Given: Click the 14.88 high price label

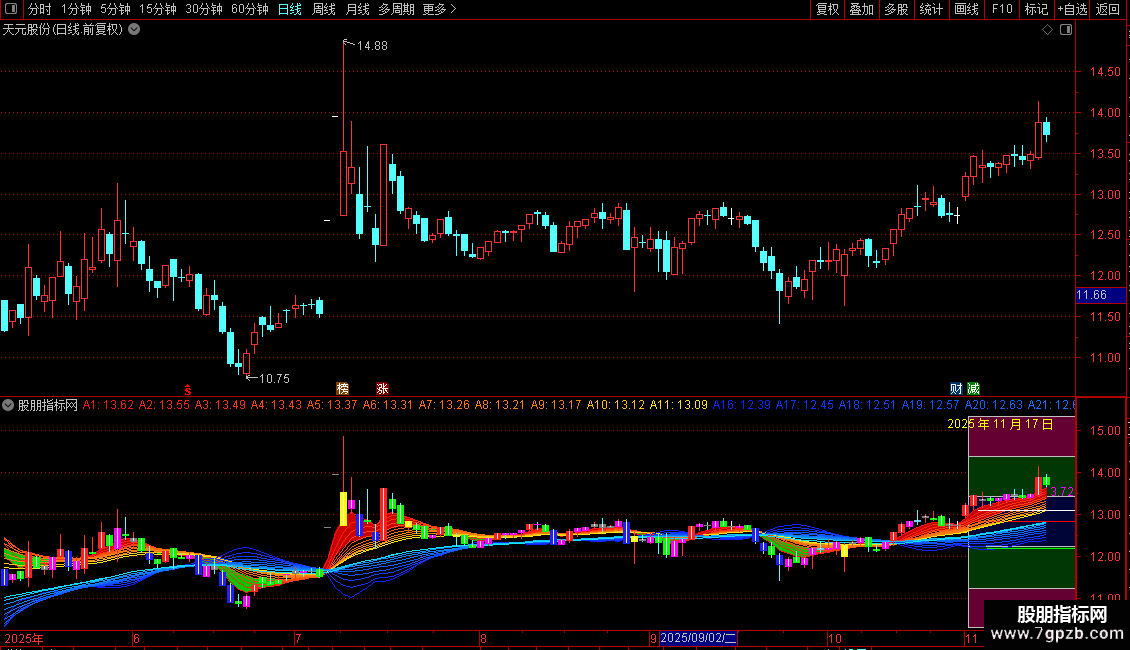Looking at the screenshot, I should 372,46.
